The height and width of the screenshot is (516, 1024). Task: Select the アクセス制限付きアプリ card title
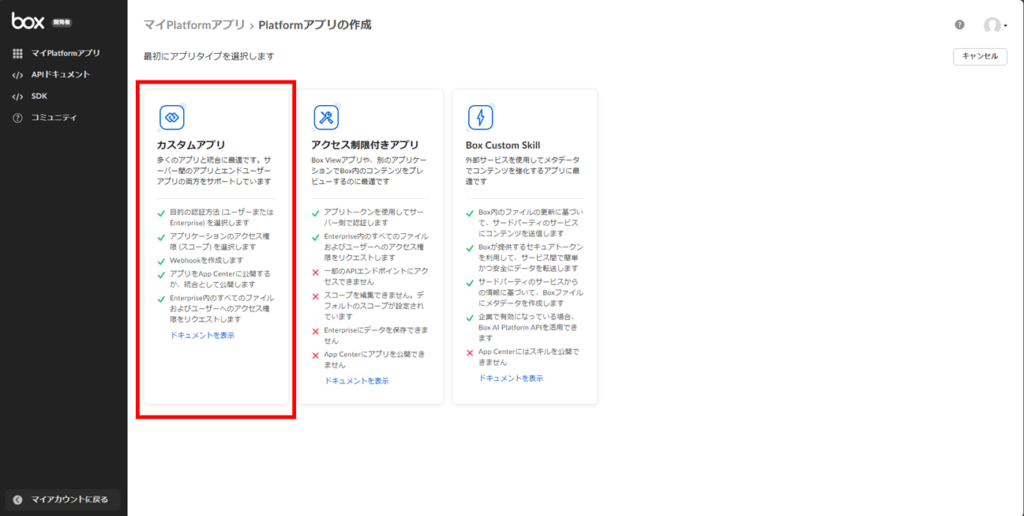[x=364, y=145]
